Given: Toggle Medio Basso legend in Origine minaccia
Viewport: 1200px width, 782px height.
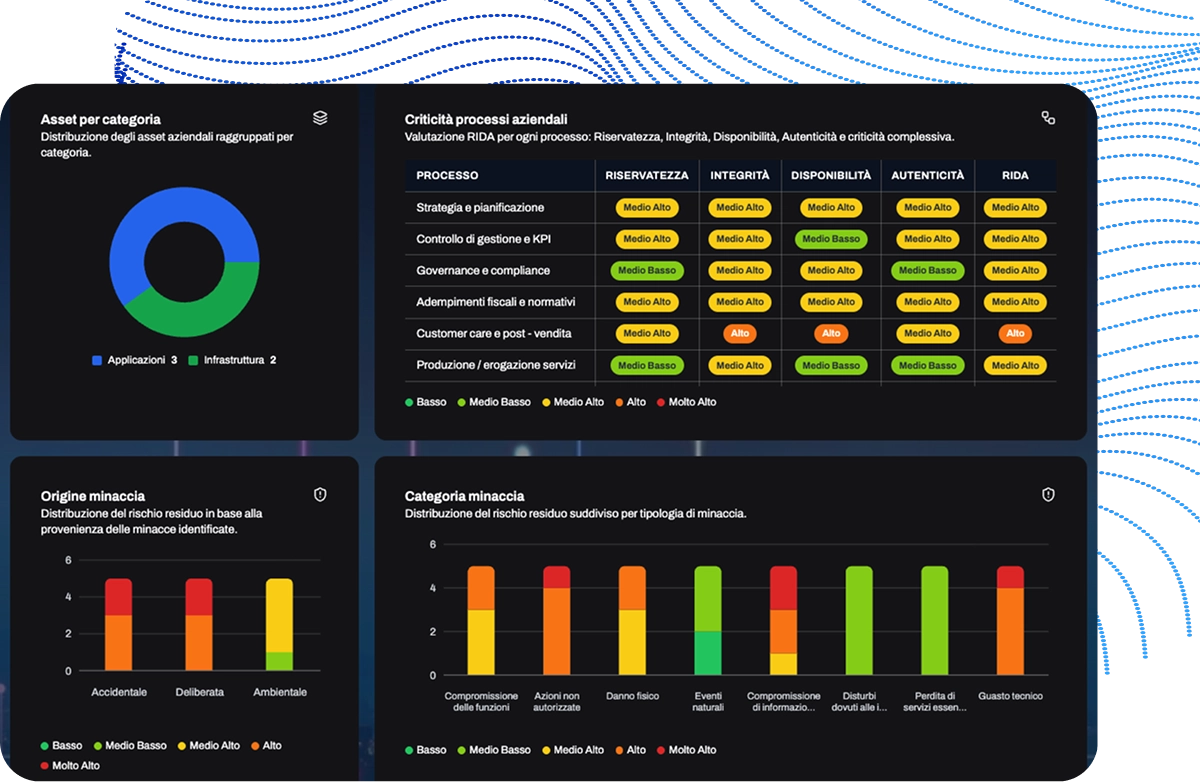Looking at the screenshot, I should point(130,745).
